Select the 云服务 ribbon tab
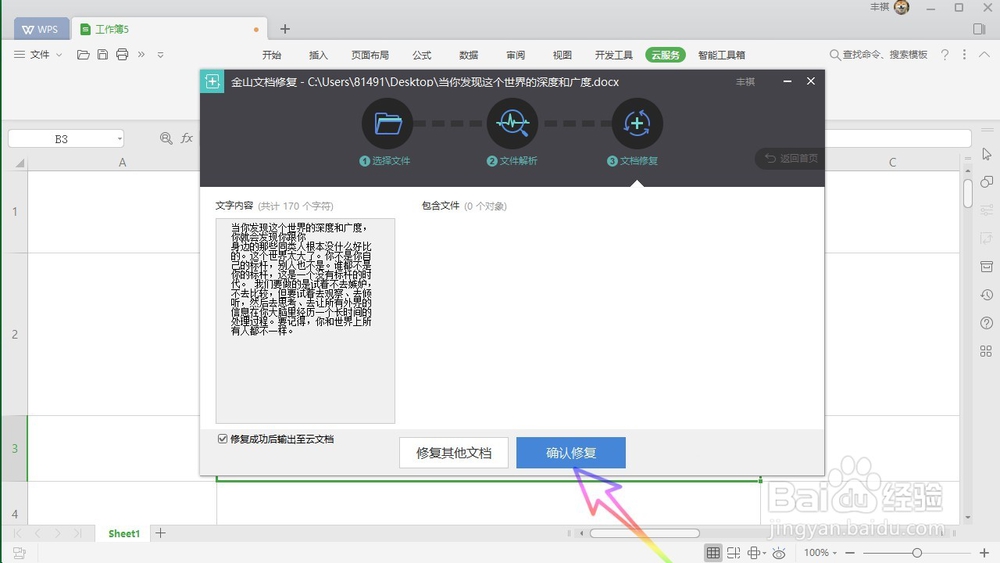The image size is (1000, 563). click(x=665, y=55)
